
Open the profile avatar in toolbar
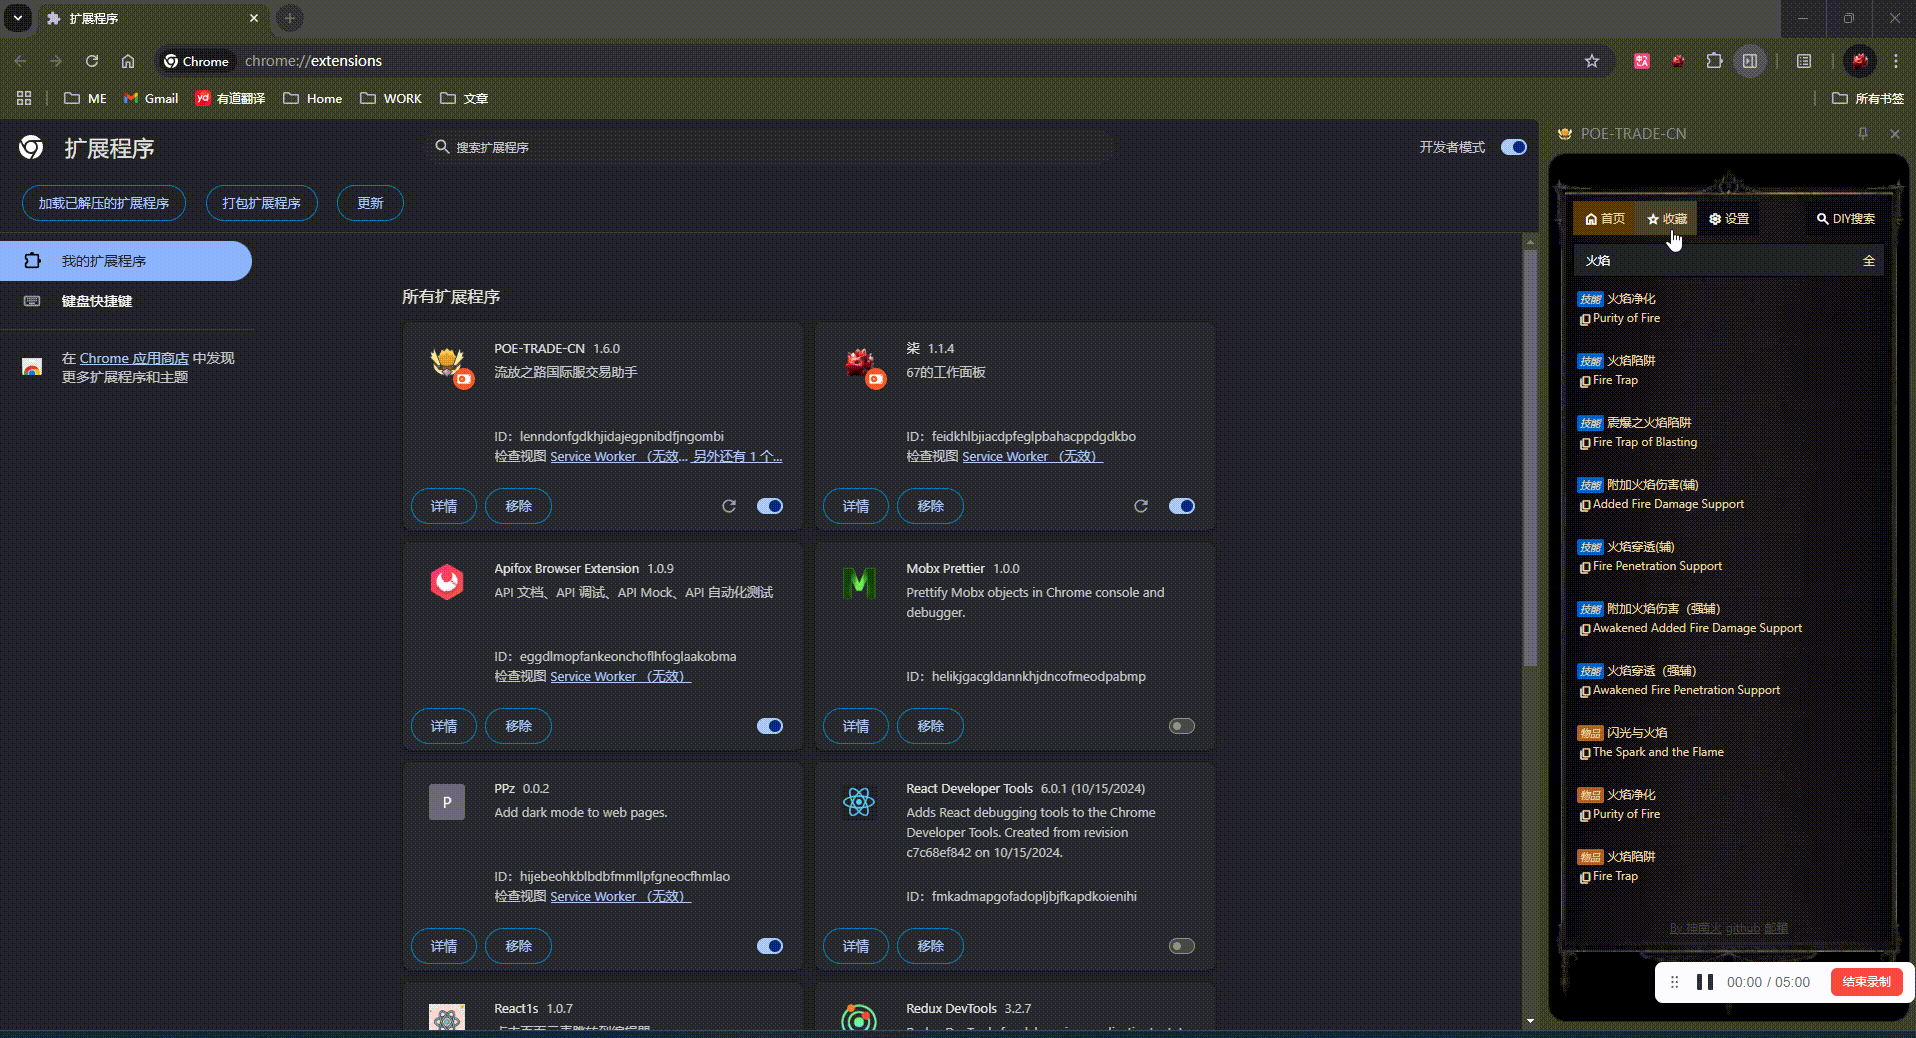click(1859, 61)
